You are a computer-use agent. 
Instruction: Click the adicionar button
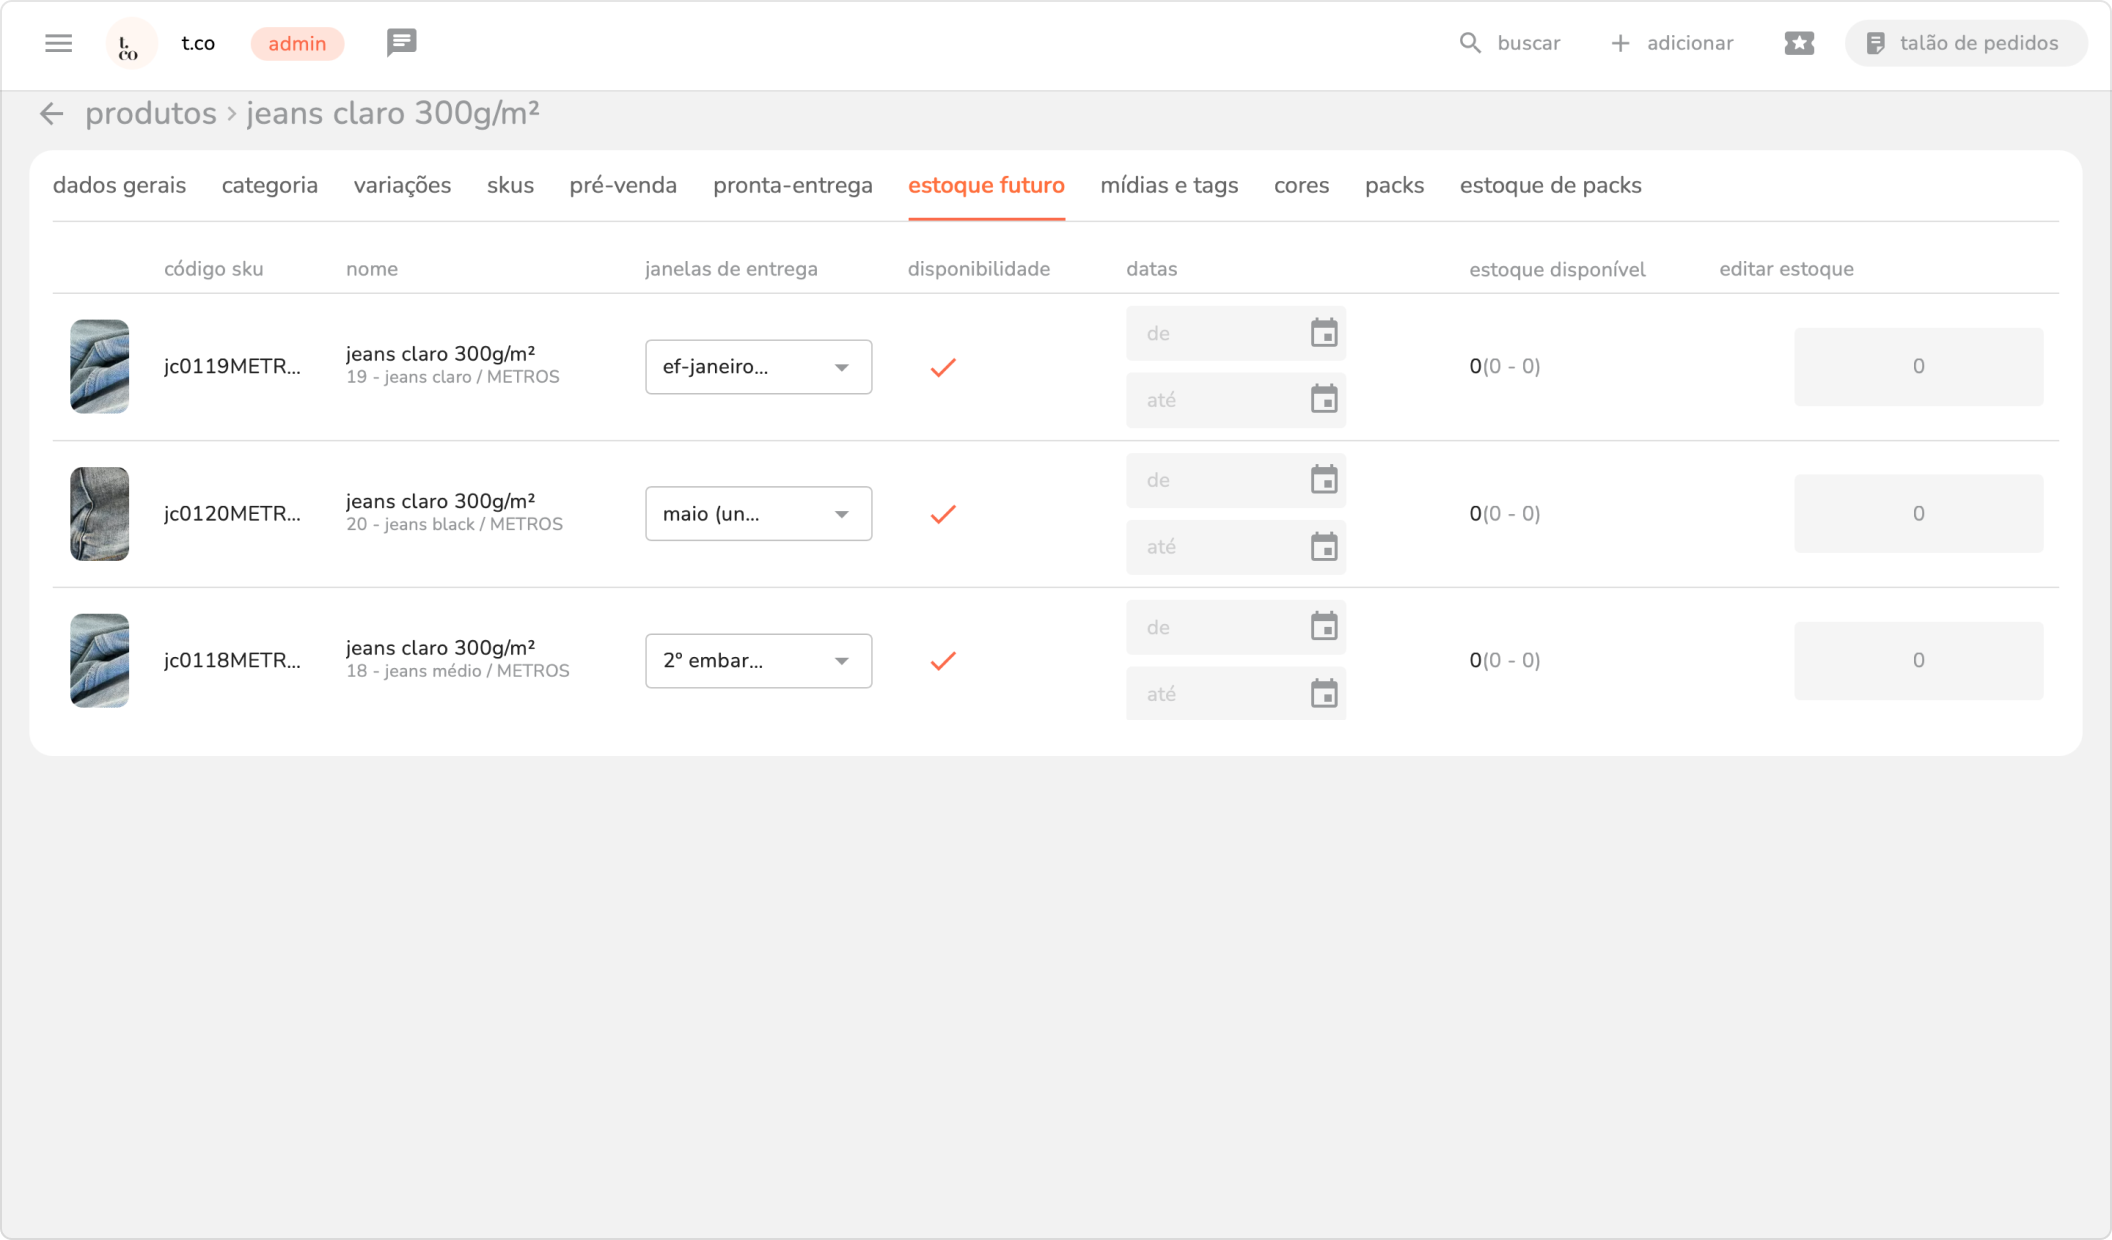pyautogui.click(x=1672, y=43)
